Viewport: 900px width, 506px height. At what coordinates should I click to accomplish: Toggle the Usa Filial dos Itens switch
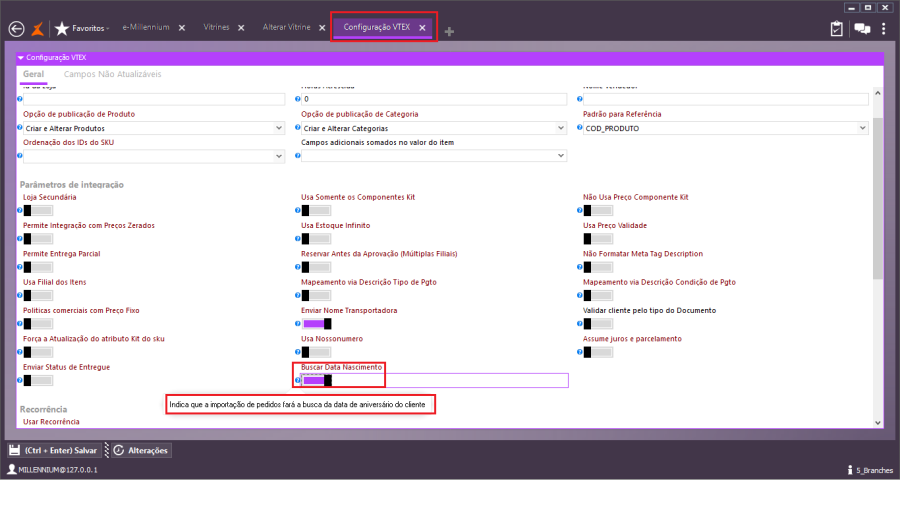[x=38, y=295]
